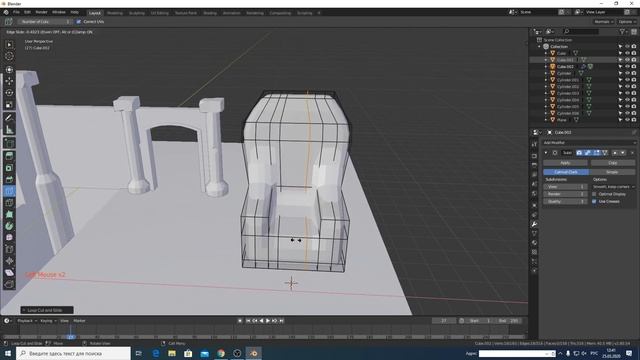Screen dimensions: 640x360
Task: Hide Cylinder.003 using its eye icon
Action: click(x=627, y=93)
